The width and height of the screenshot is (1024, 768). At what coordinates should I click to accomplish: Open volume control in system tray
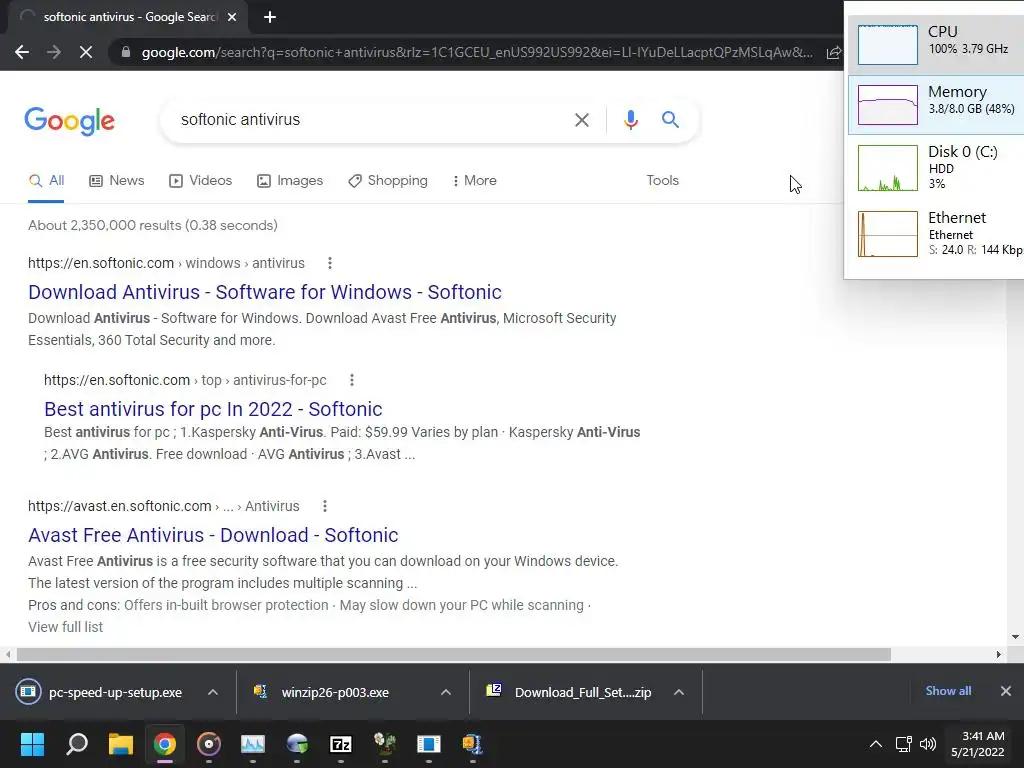927,744
